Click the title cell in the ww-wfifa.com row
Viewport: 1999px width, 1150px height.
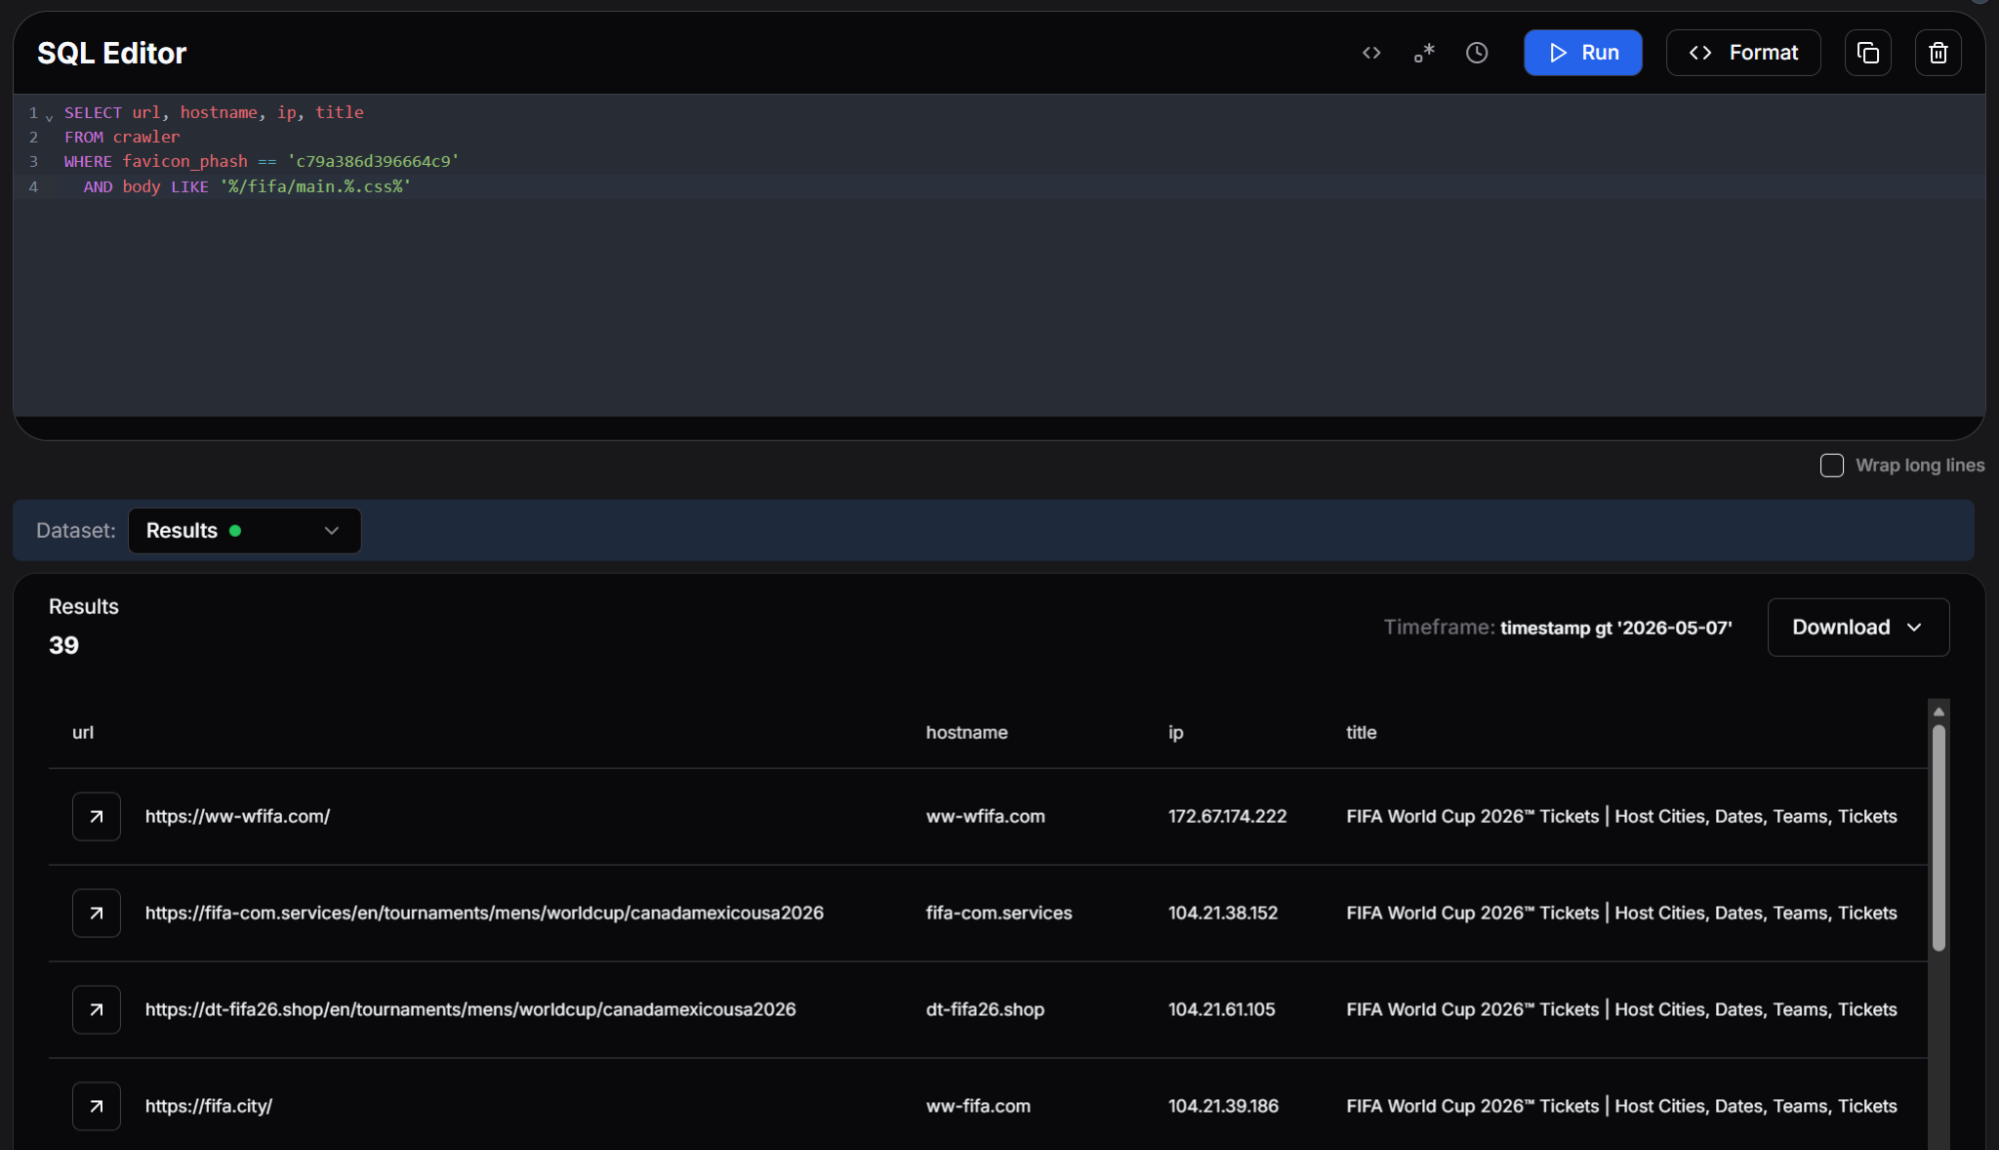click(1621, 817)
